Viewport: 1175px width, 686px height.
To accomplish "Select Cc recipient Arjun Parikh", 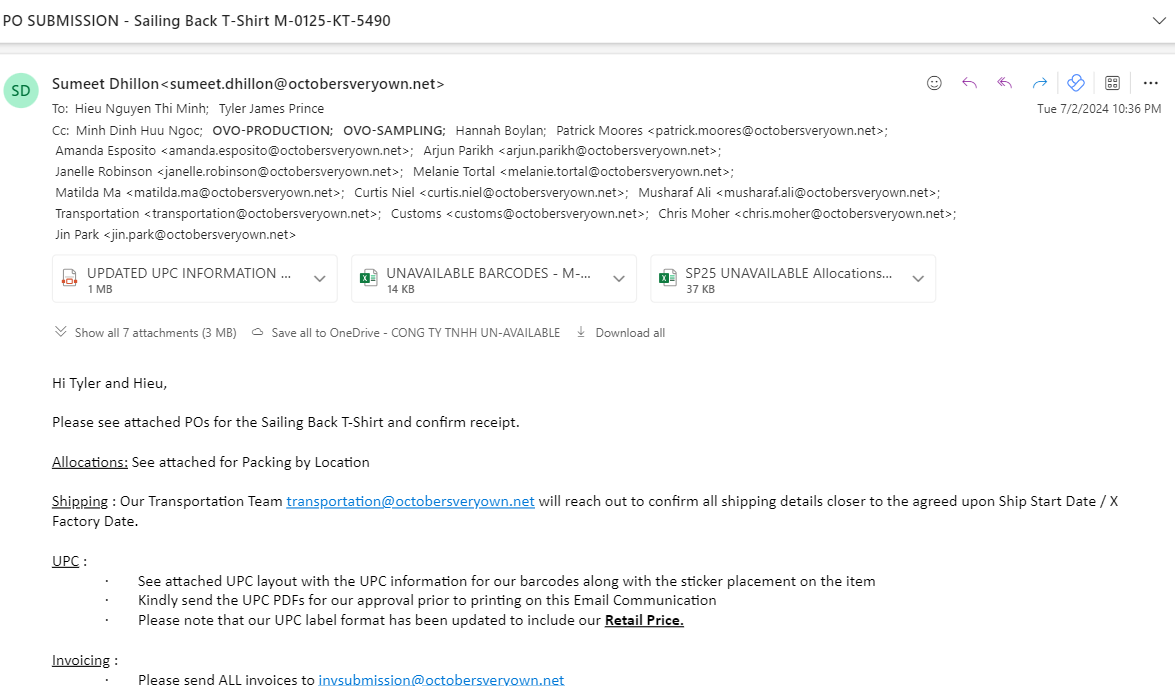I will tap(572, 151).
